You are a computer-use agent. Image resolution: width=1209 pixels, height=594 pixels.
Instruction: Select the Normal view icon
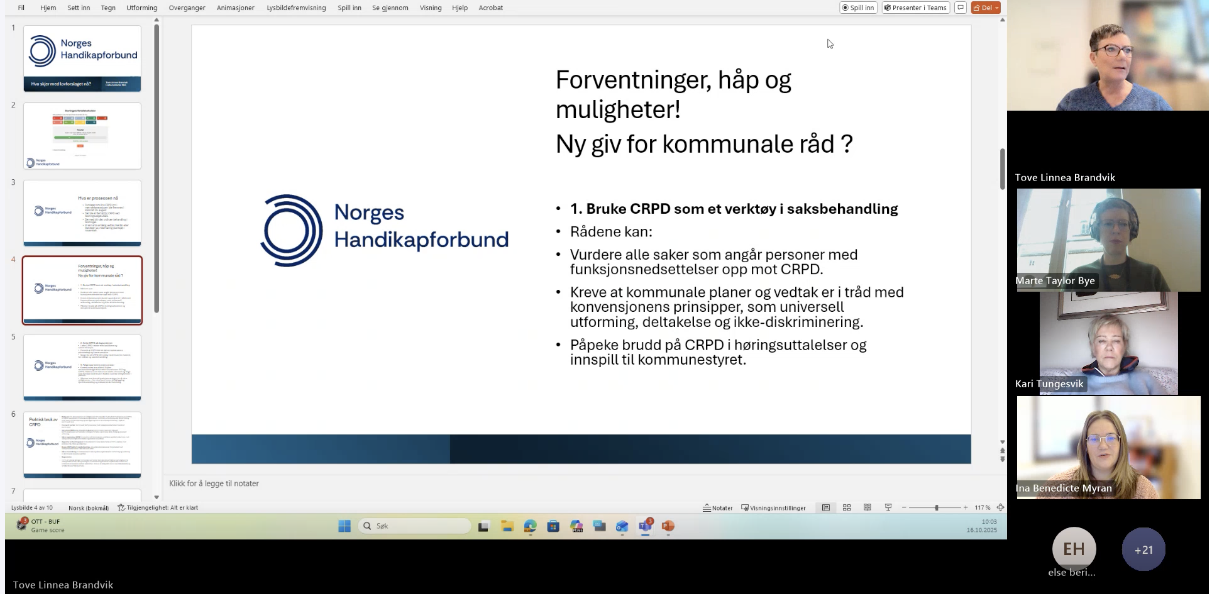(x=826, y=507)
